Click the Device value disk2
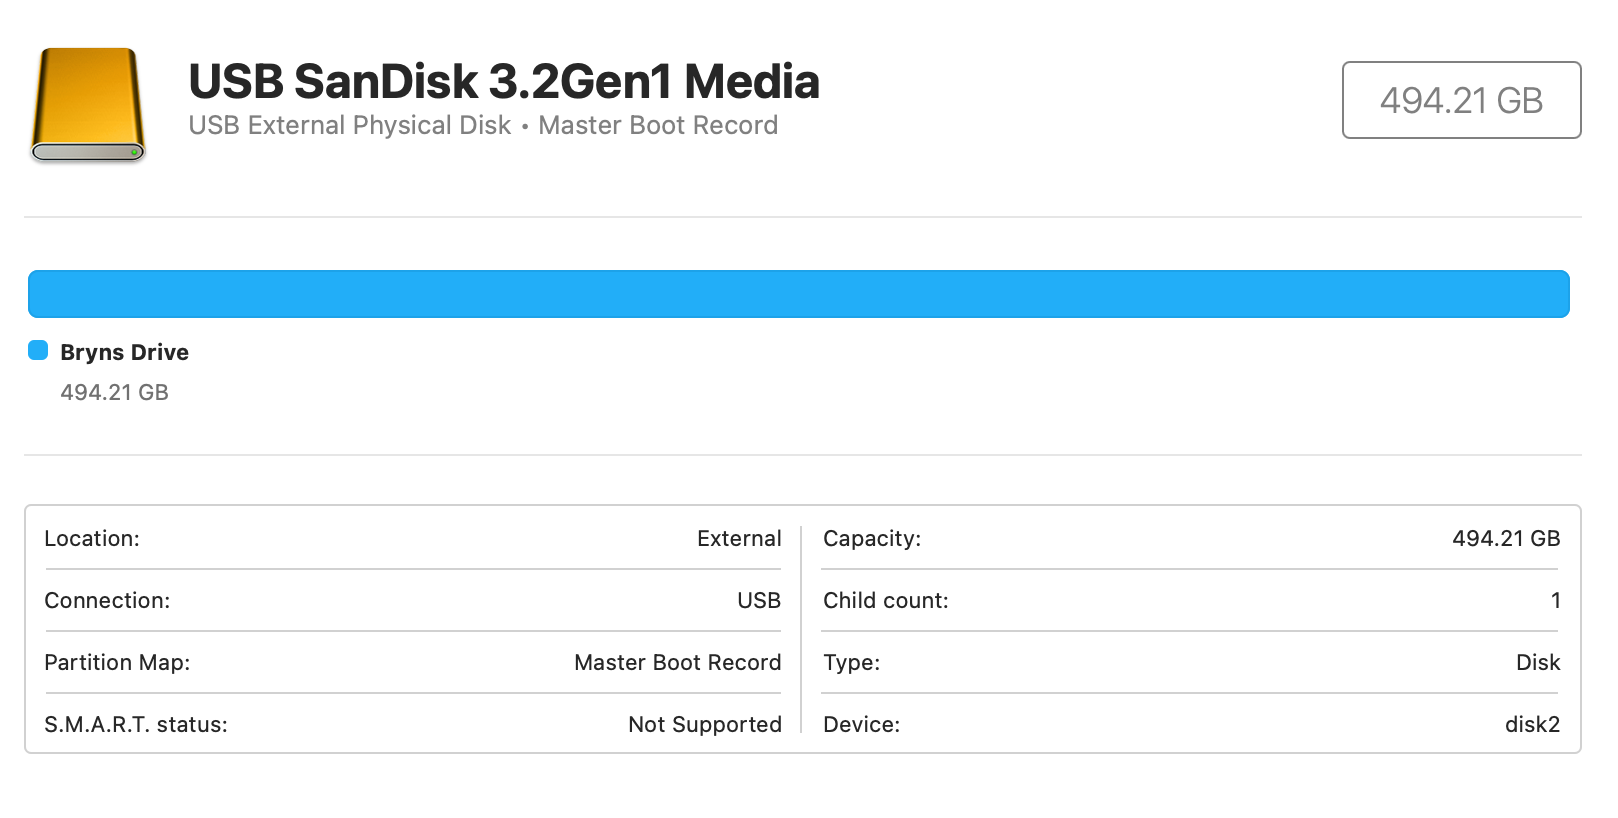 1532,724
